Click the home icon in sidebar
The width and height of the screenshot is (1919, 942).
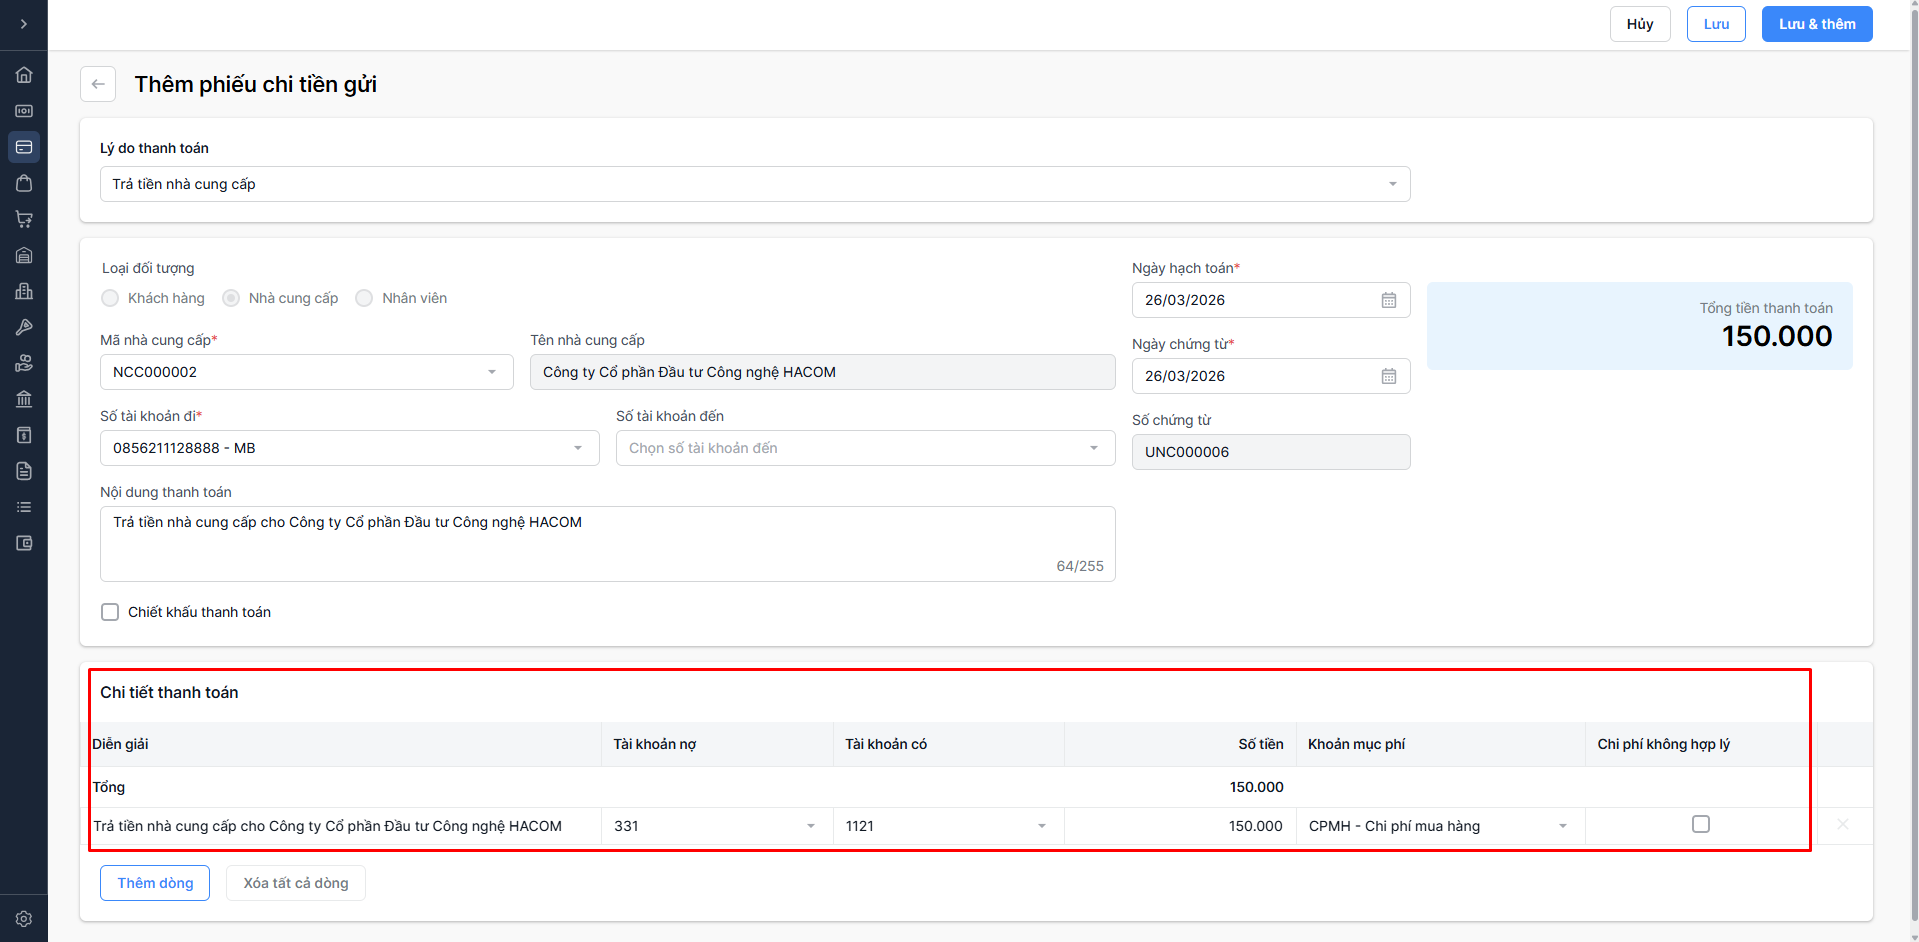[24, 75]
